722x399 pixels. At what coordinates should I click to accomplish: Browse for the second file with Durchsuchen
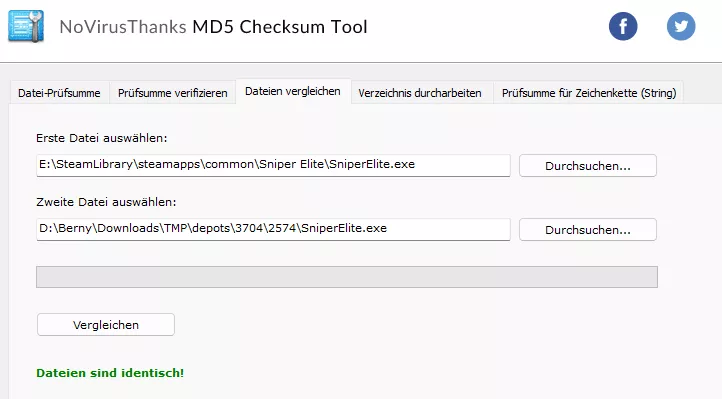[588, 230]
